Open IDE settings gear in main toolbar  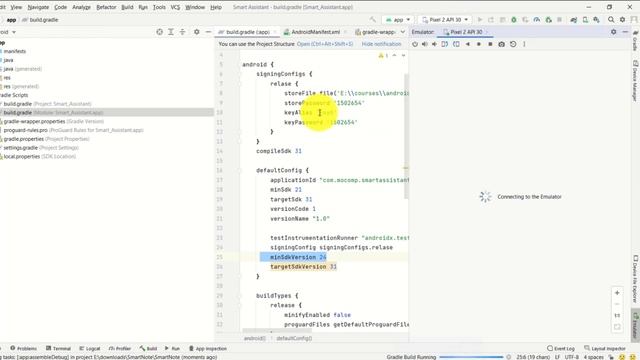[622, 20]
